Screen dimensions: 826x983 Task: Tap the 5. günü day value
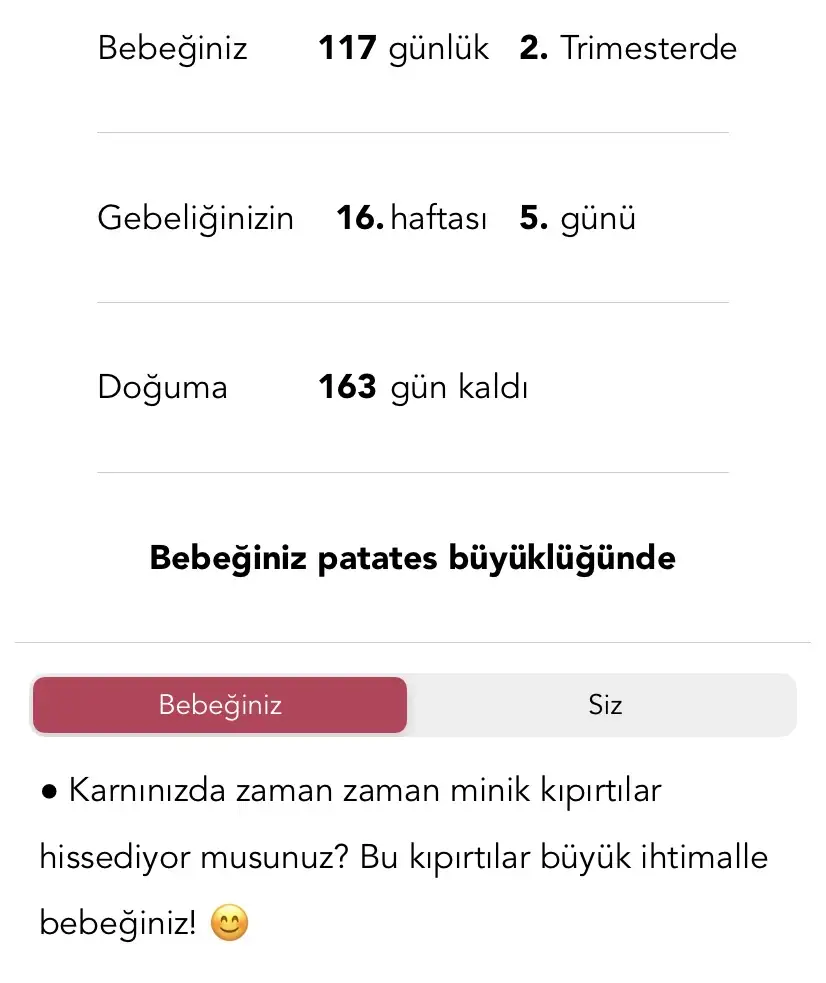(577, 218)
